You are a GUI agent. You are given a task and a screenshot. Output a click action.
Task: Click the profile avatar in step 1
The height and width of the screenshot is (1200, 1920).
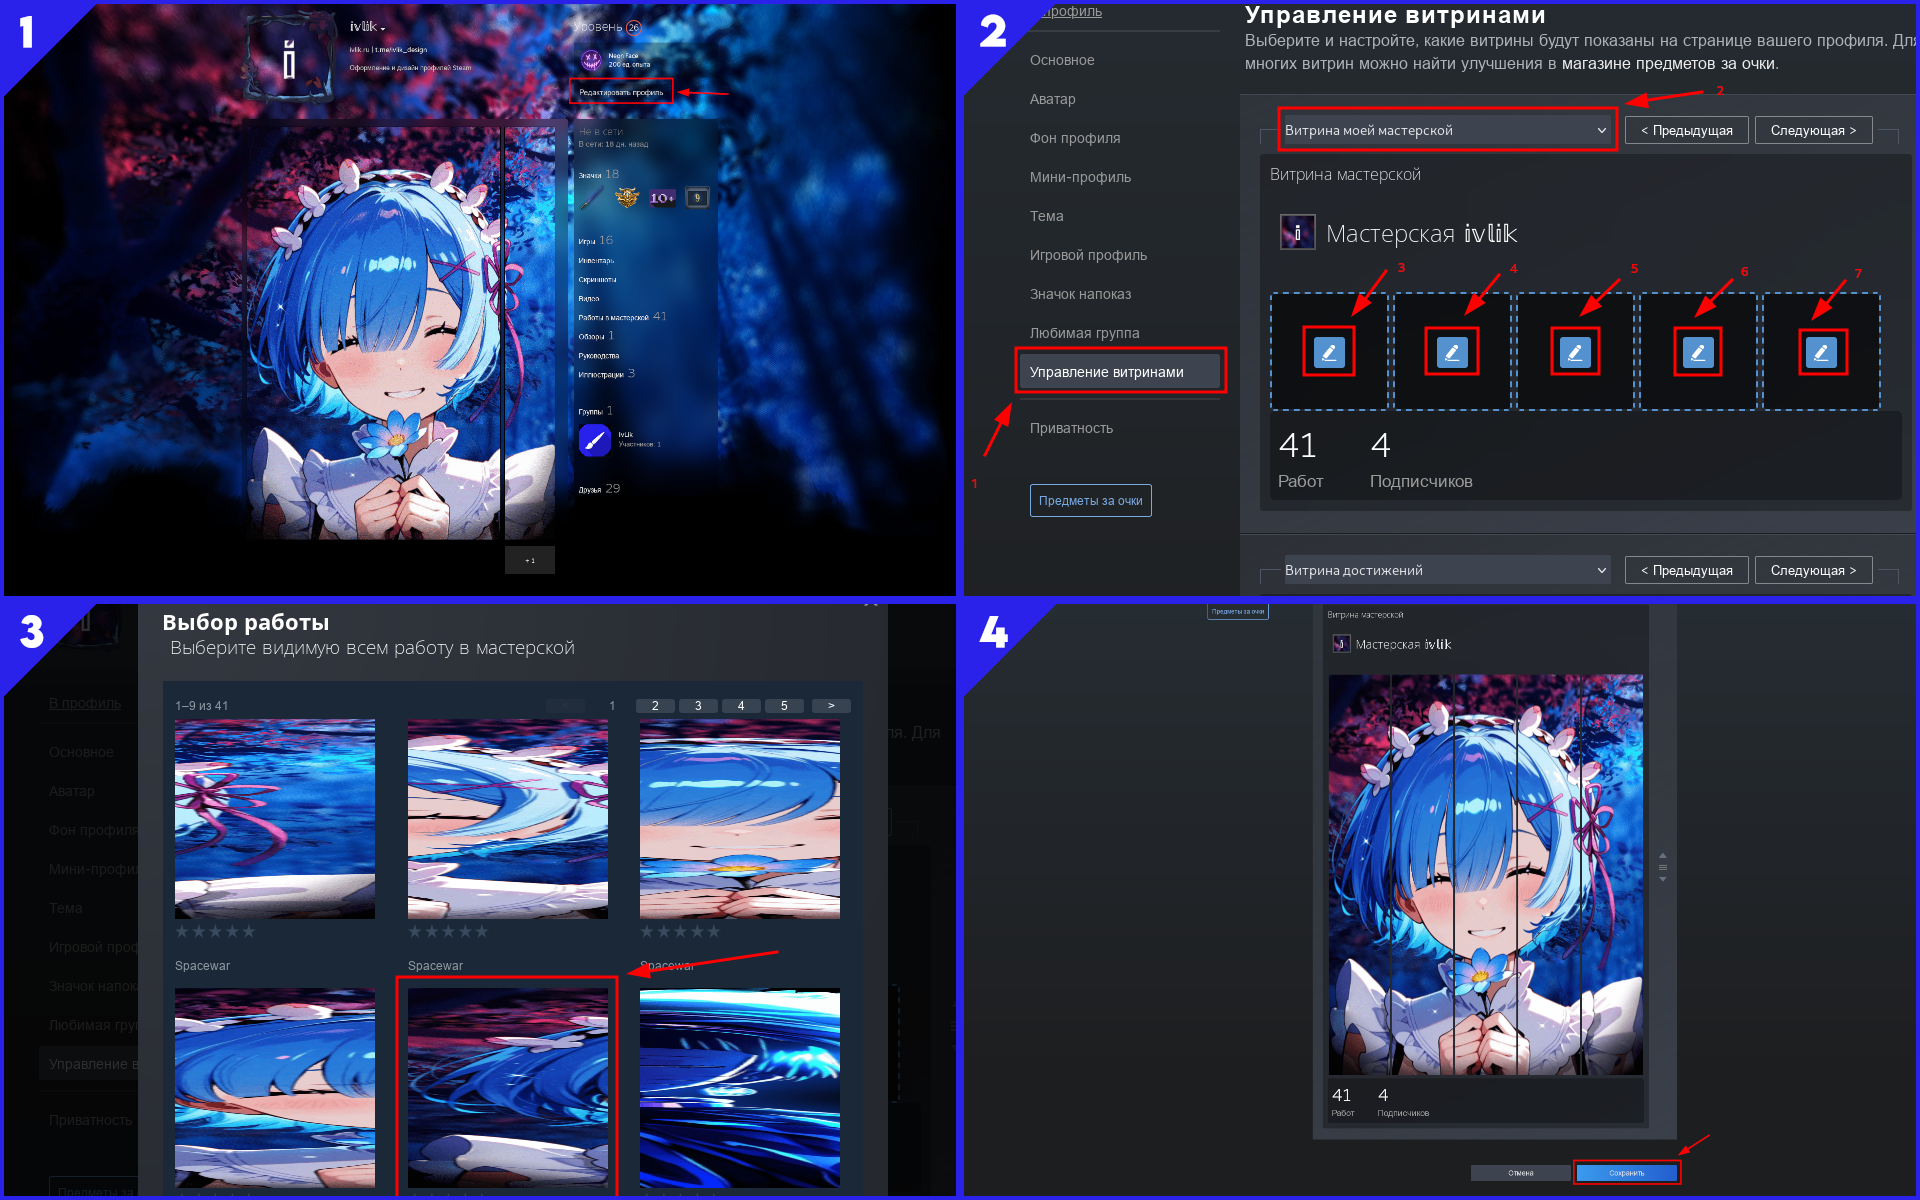tap(289, 59)
